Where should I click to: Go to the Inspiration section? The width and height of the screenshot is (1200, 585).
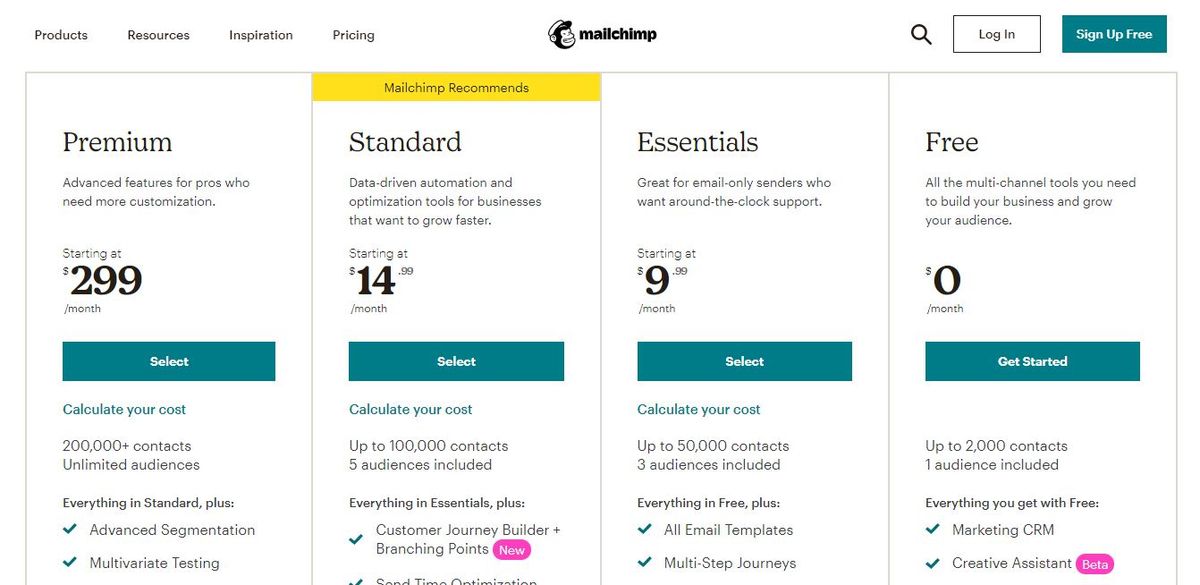coord(260,35)
